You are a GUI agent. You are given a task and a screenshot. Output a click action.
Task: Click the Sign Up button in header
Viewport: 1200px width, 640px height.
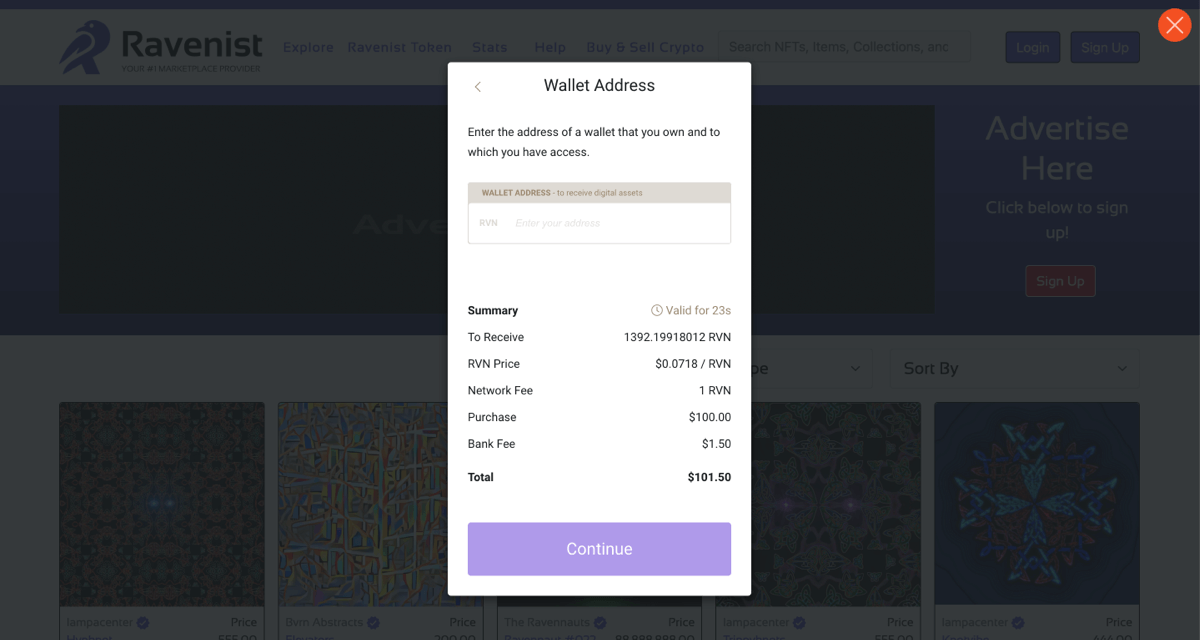pos(1104,47)
